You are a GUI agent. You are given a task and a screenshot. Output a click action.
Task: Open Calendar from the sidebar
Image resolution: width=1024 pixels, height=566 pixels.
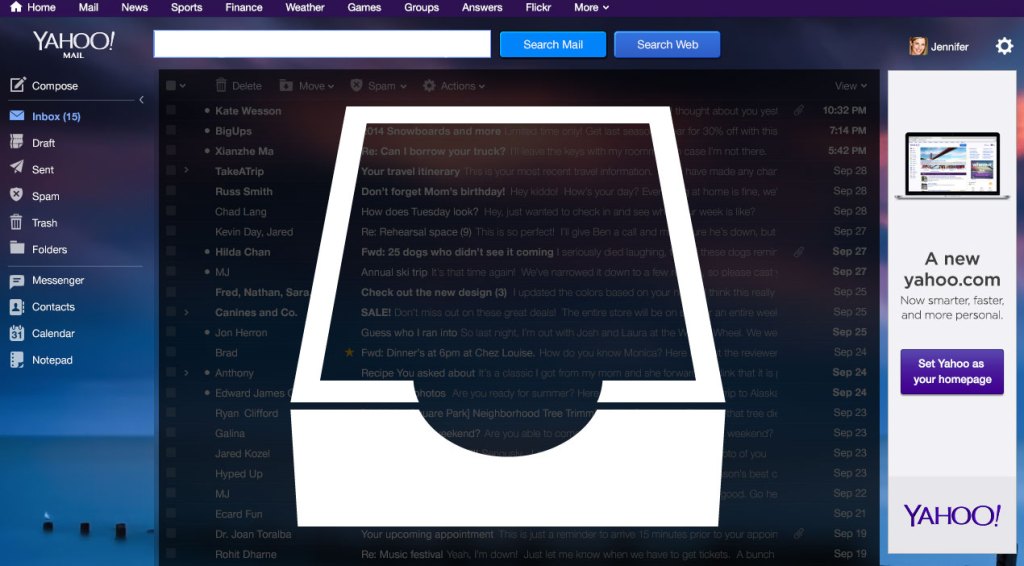(42, 333)
